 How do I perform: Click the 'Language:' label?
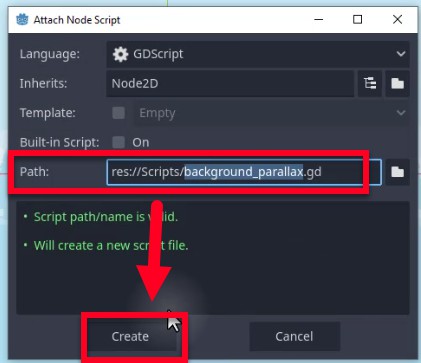[50, 54]
